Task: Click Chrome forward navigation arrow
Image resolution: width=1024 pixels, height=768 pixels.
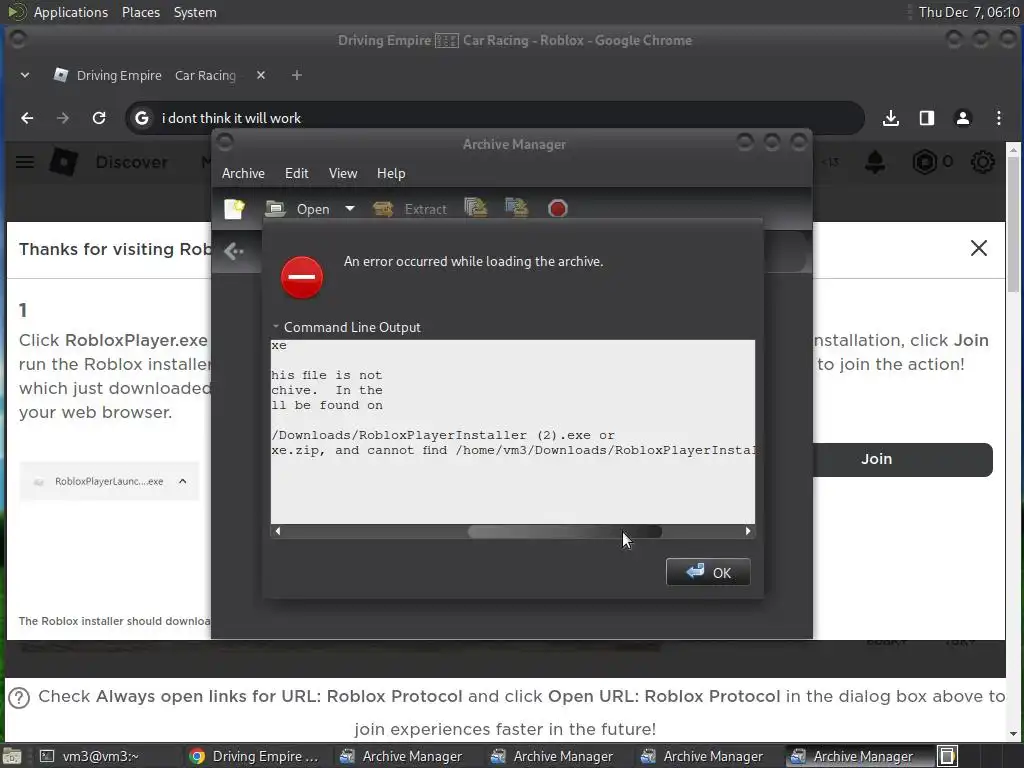Action: tap(63, 118)
